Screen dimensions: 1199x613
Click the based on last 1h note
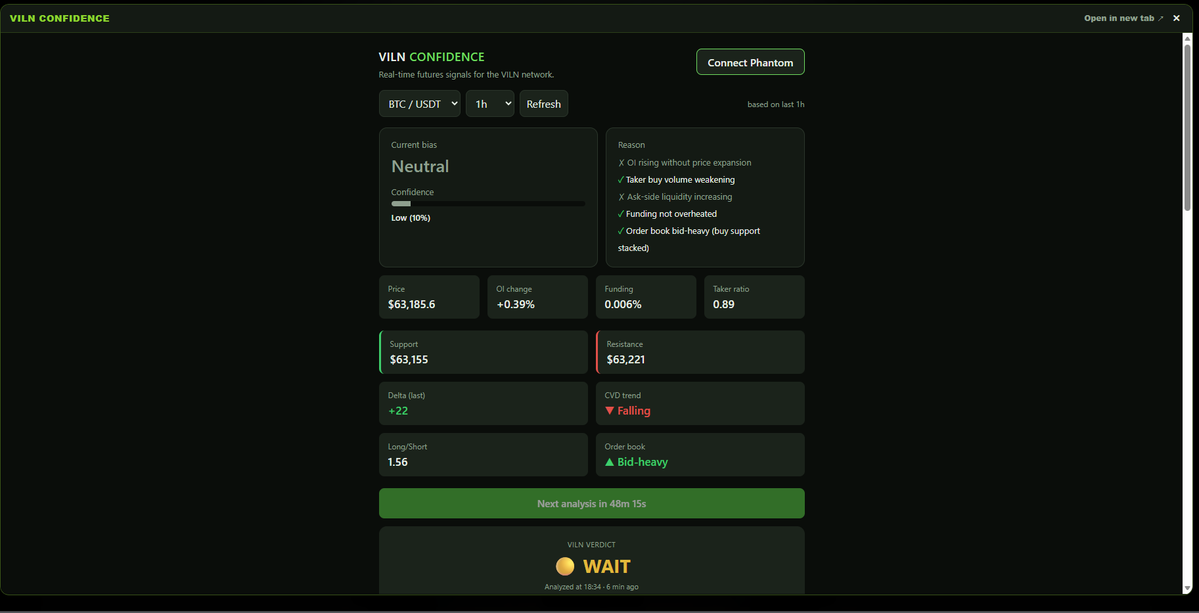[776, 104]
